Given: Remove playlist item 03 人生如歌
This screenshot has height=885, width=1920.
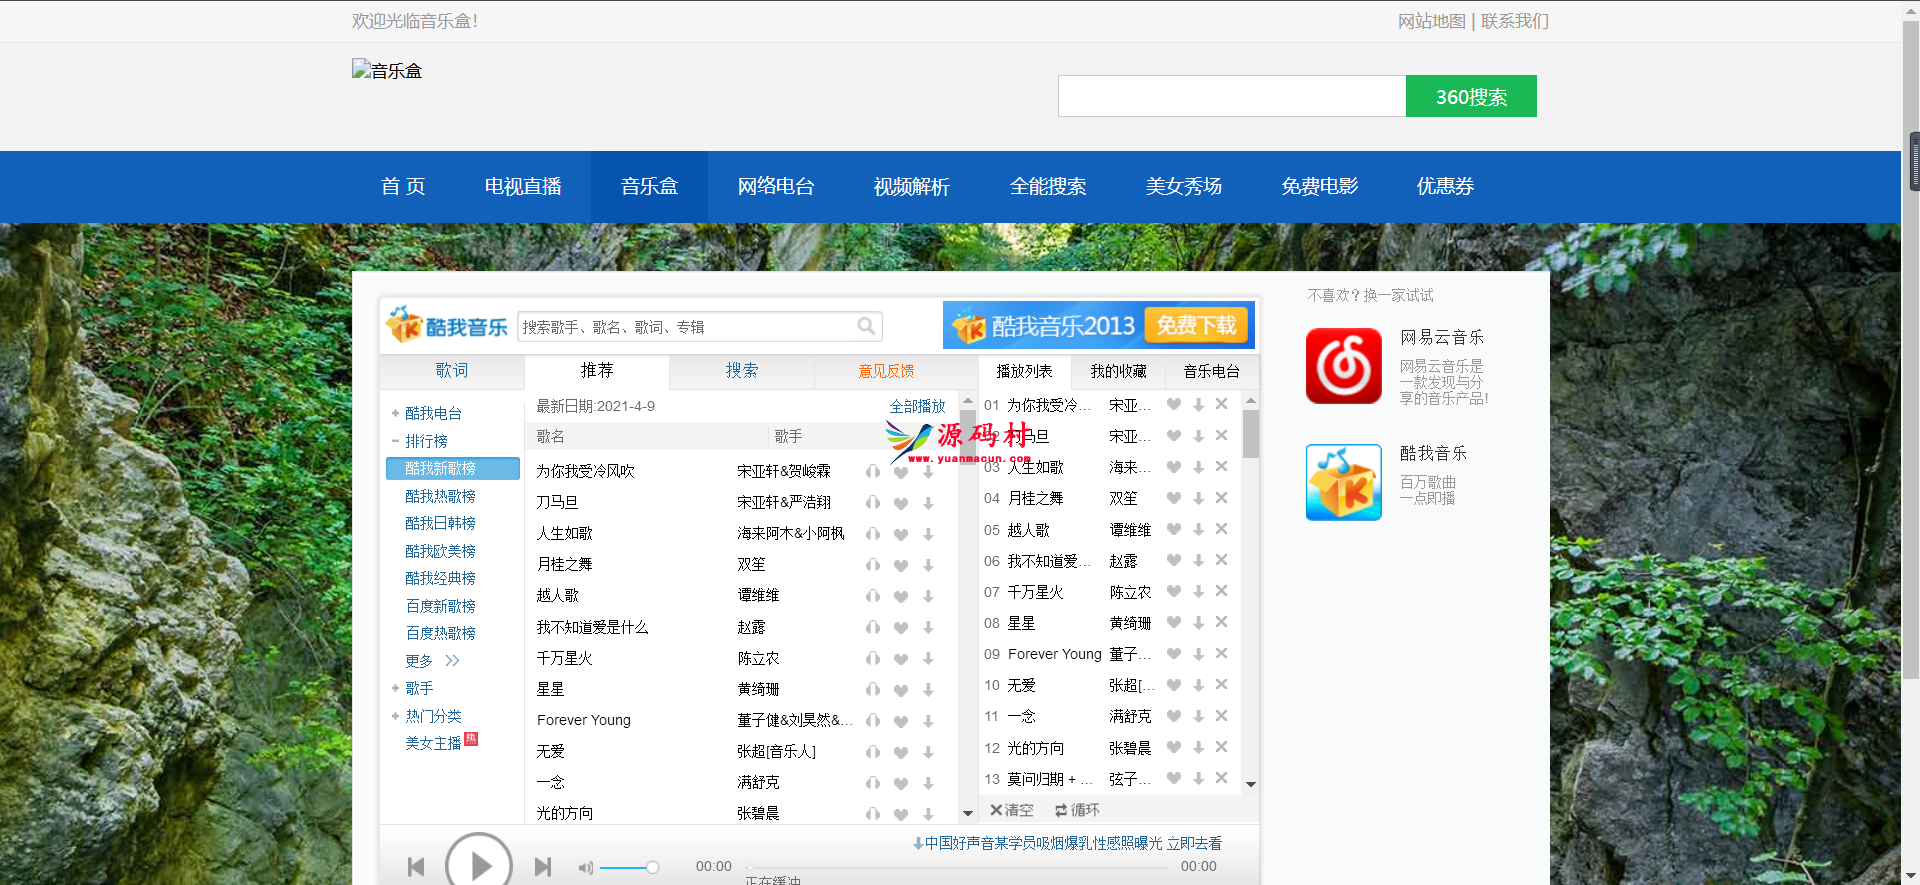Looking at the screenshot, I should coord(1221,467).
